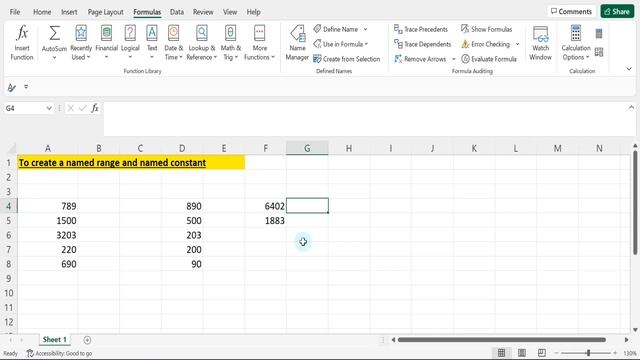The image size is (640, 360).
Task: Expand the Name Box dropdown arrow
Action: click(49, 108)
